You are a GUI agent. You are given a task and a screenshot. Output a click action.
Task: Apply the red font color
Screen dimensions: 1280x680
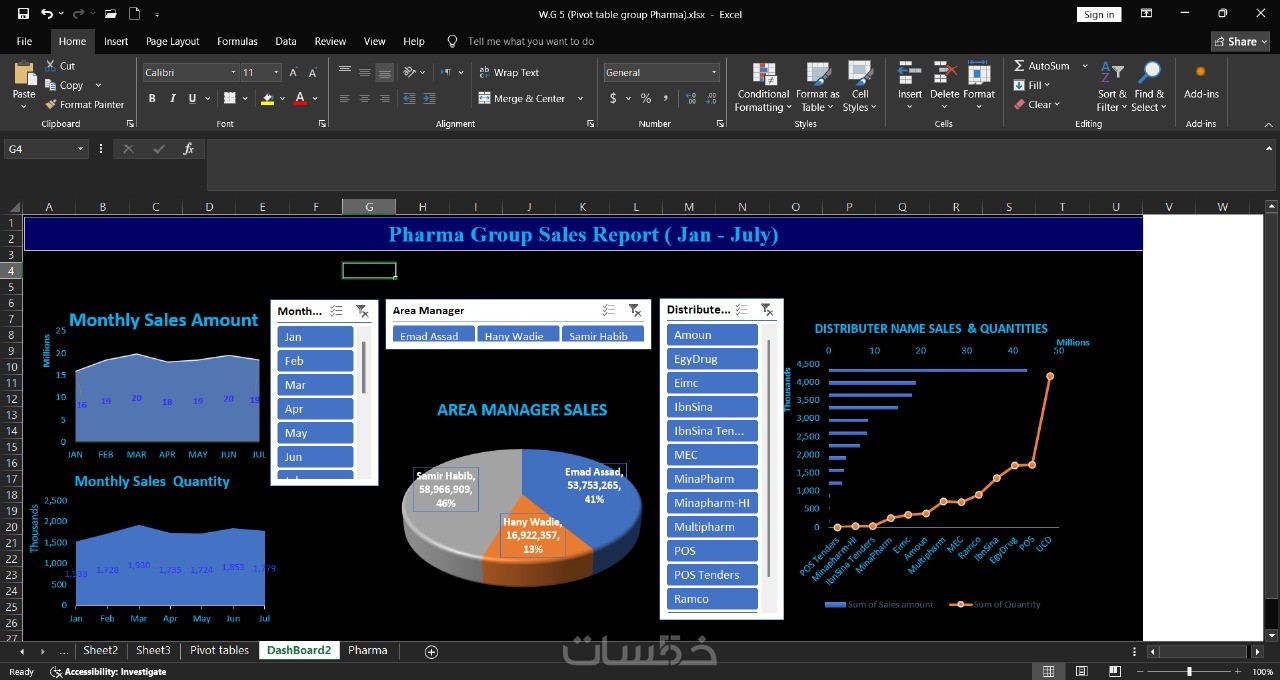click(299, 98)
